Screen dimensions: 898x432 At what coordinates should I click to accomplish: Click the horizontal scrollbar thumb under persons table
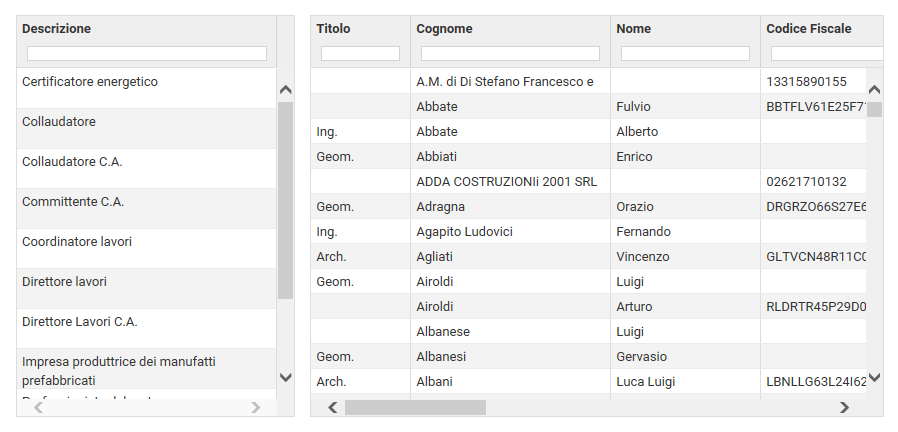tap(415, 407)
